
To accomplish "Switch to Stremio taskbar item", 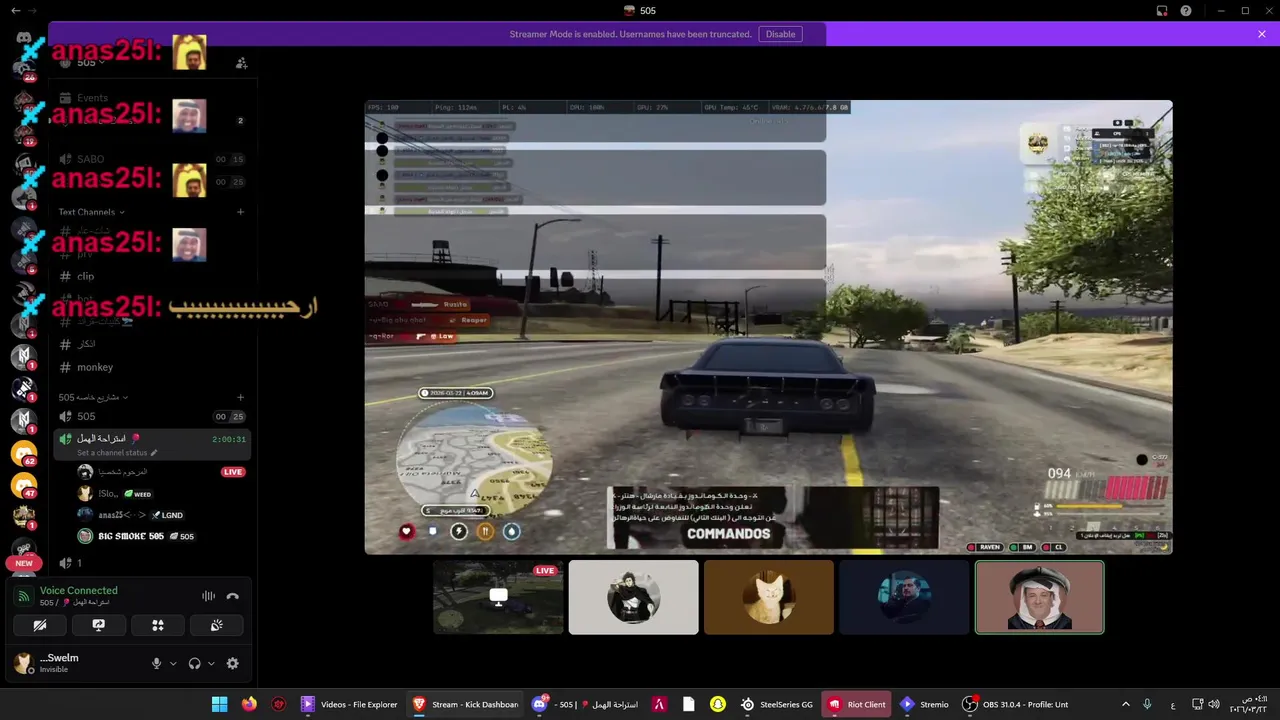I will coord(924,704).
